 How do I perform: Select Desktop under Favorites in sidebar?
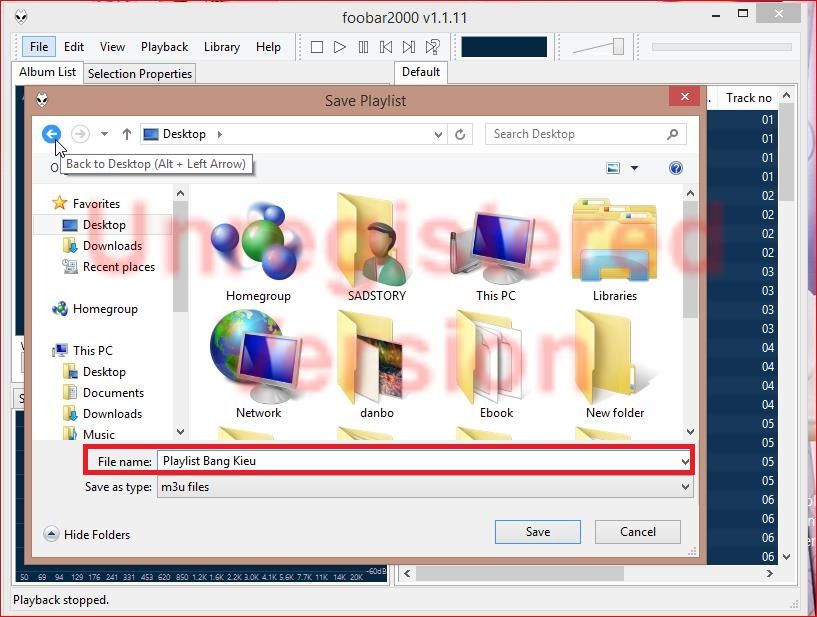tap(104, 225)
